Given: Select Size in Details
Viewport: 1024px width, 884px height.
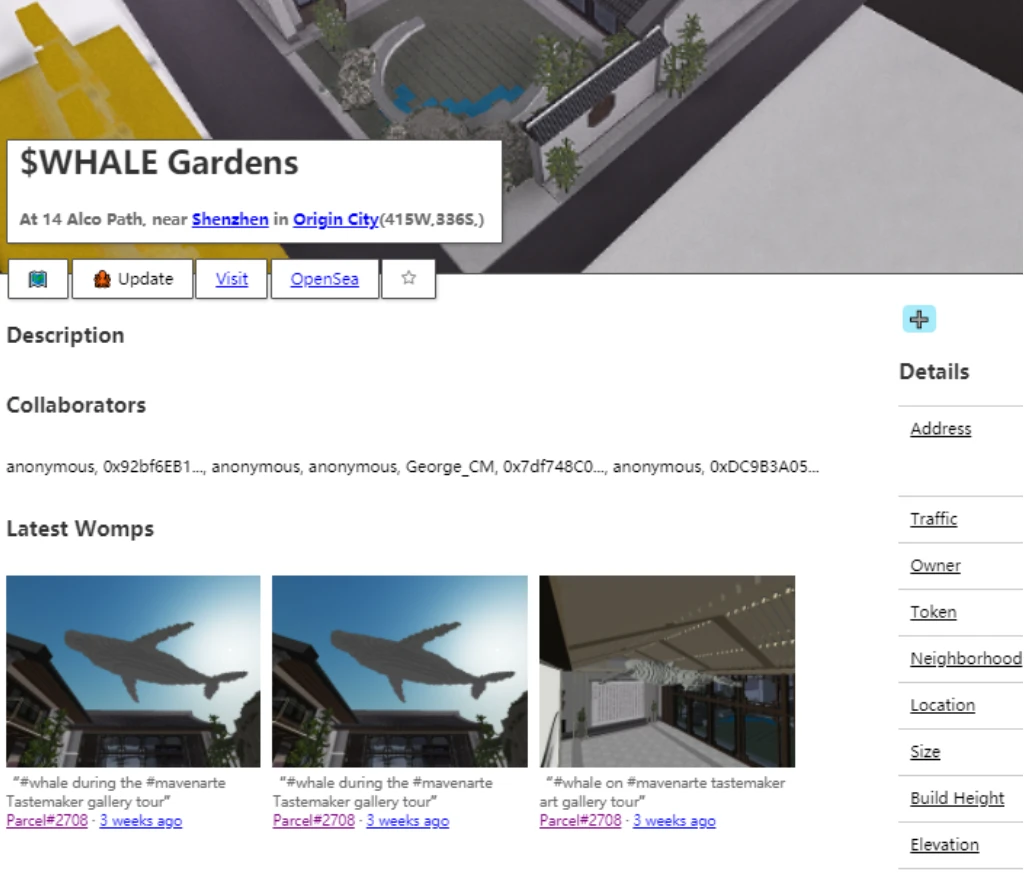Looking at the screenshot, I should 925,751.
